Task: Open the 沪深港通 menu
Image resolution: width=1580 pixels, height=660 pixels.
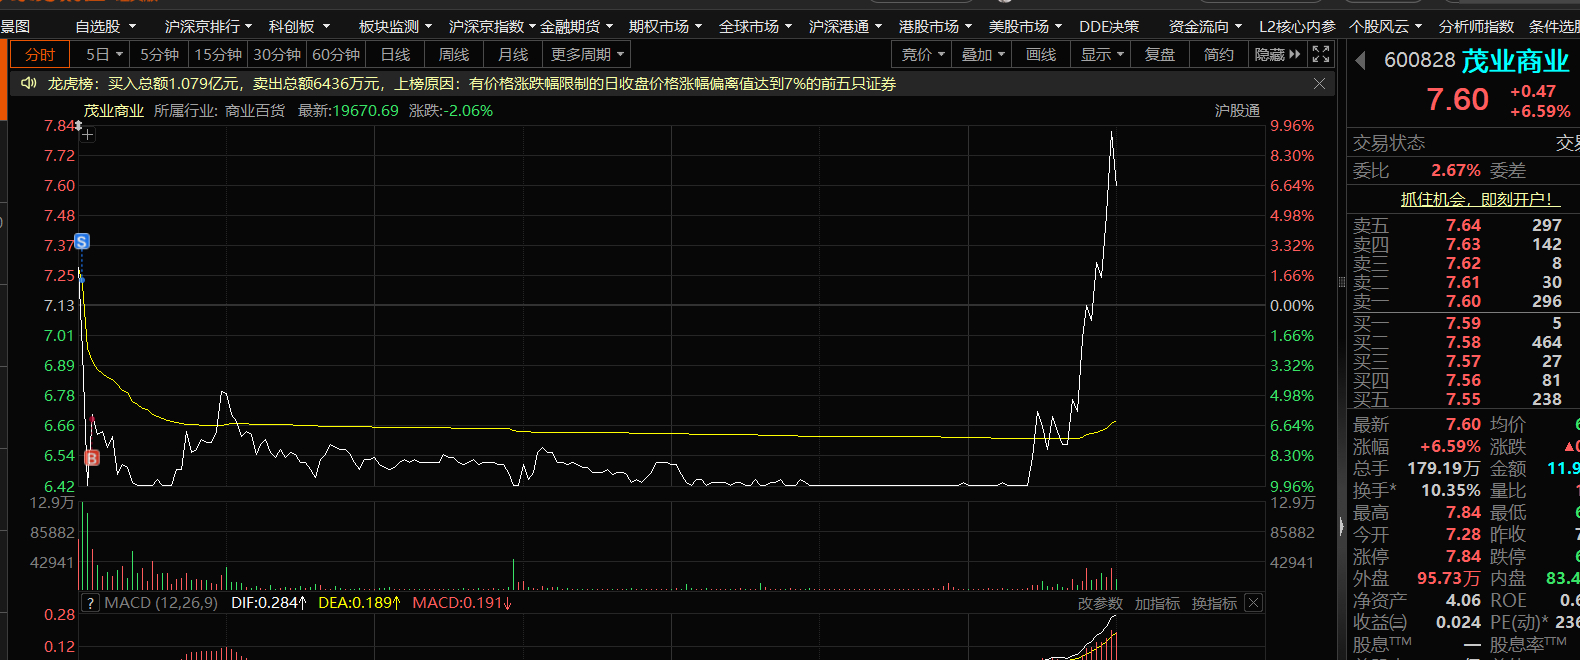Action: pyautogui.click(x=845, y=26)
